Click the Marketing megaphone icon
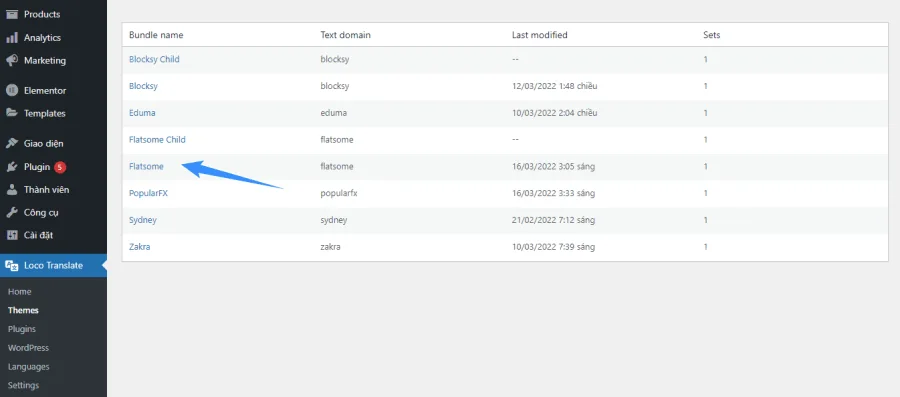 click(11, 60)
